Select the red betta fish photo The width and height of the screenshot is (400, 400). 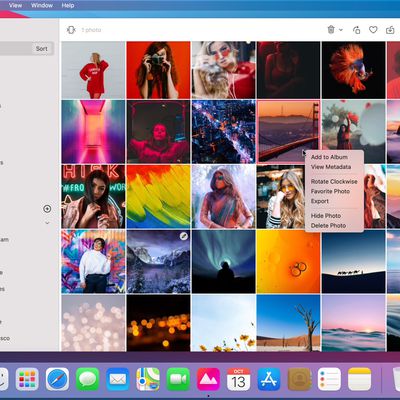(354, 70)
